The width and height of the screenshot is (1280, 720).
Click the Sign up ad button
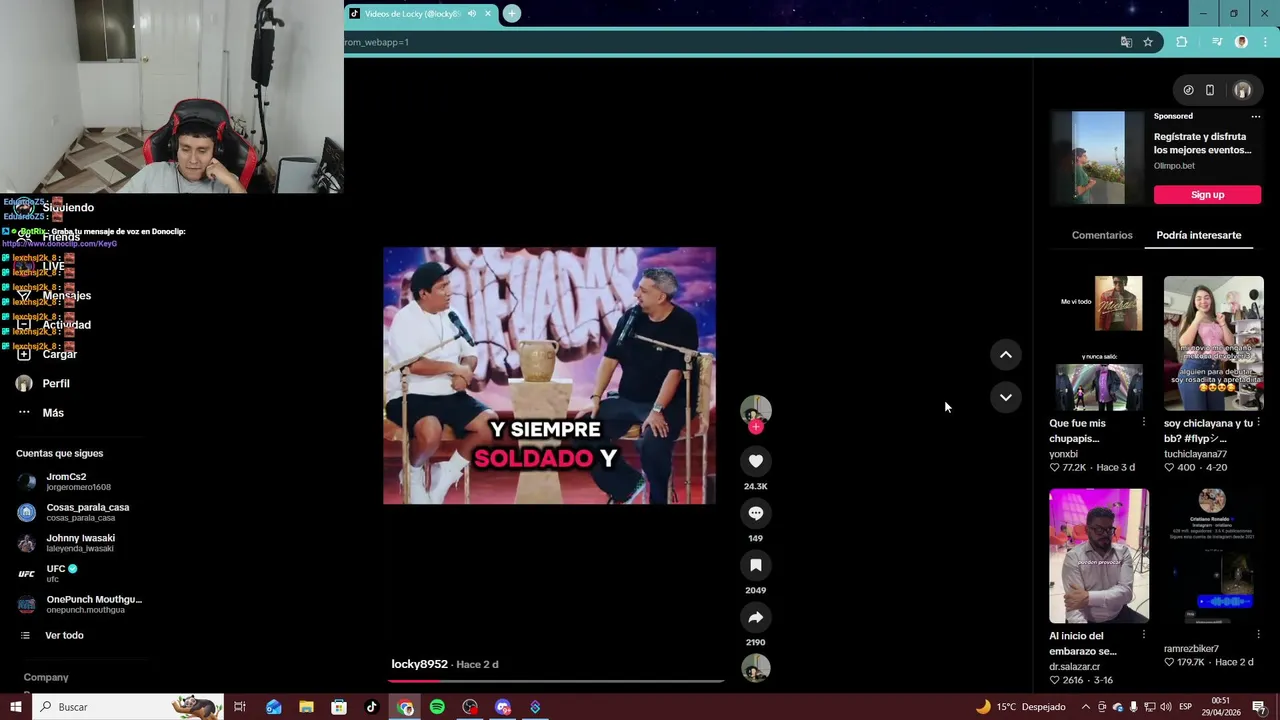1207,194
